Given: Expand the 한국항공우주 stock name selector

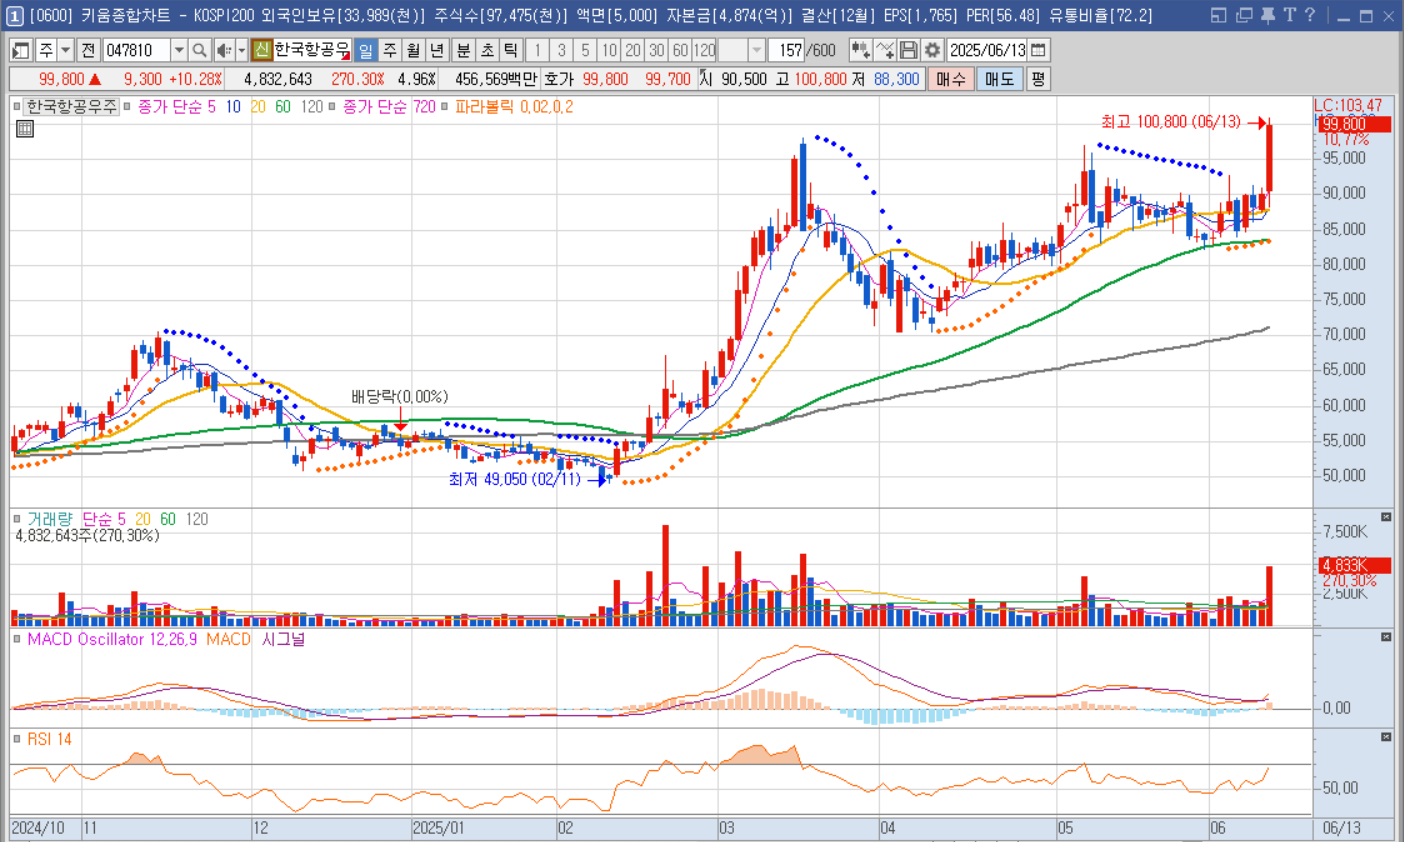Looking at the screenshot, I should click(312, 50).
